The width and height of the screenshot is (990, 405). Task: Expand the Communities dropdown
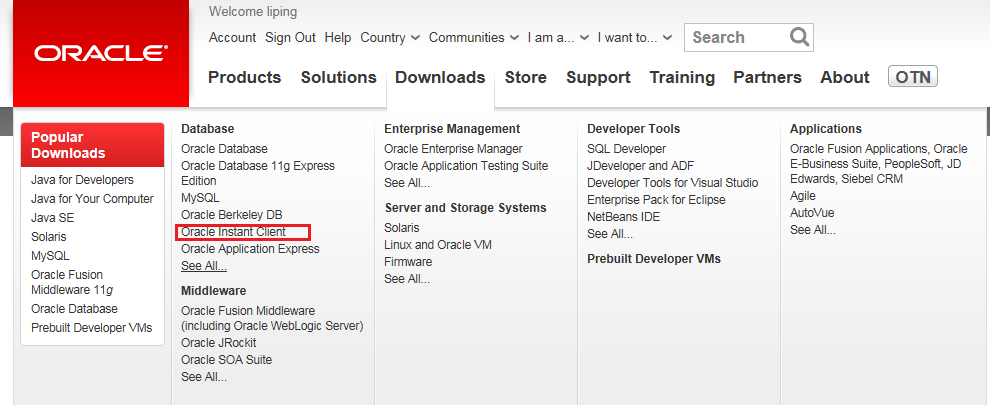point(474,37)
